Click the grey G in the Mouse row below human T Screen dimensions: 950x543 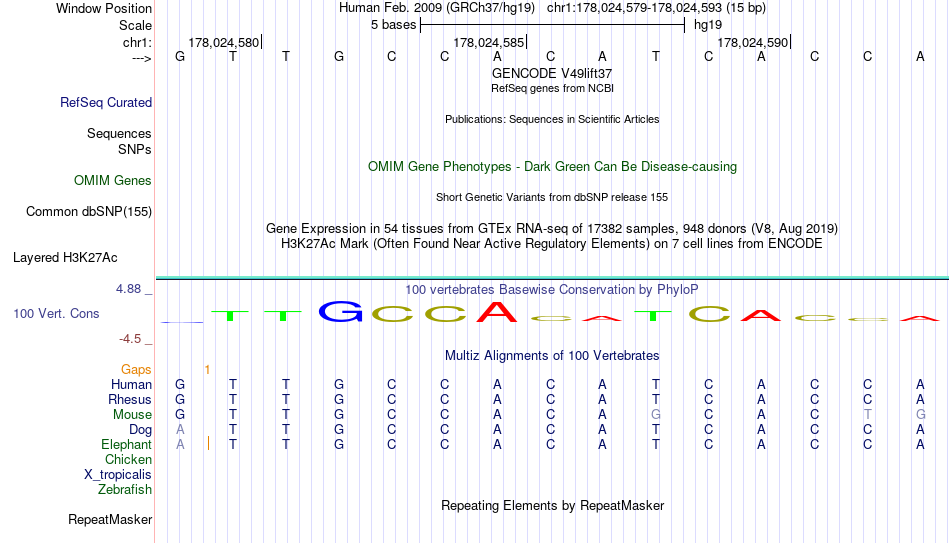656,415
